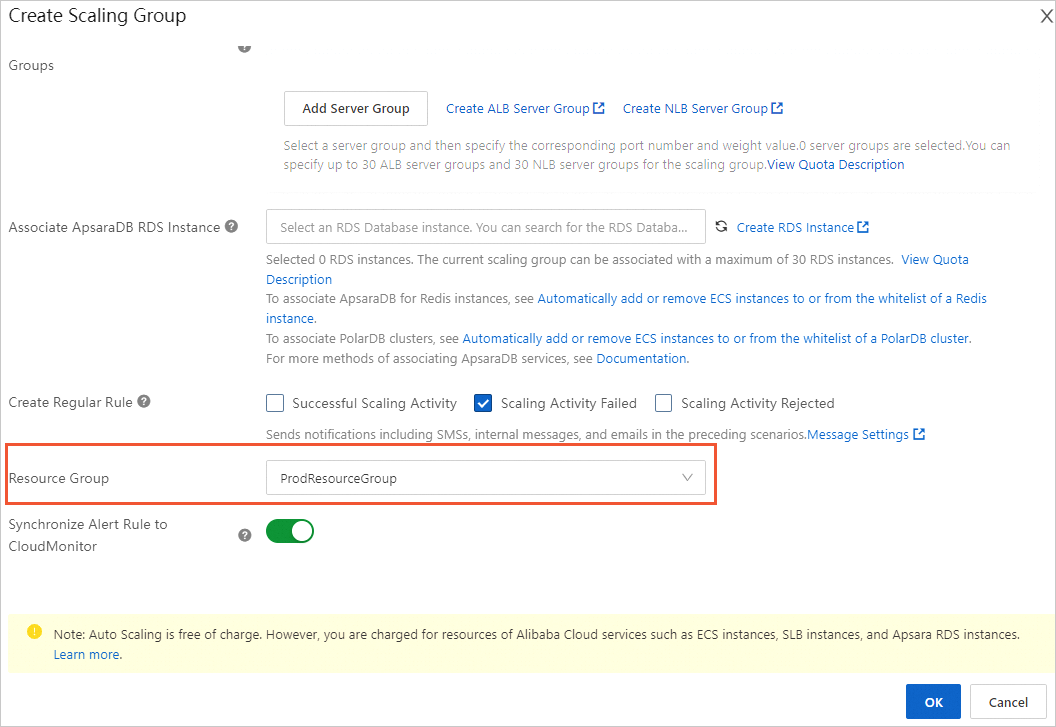Open the RDS Database instance selection field
Viewport: 1056px width, 727px height.
486,227
